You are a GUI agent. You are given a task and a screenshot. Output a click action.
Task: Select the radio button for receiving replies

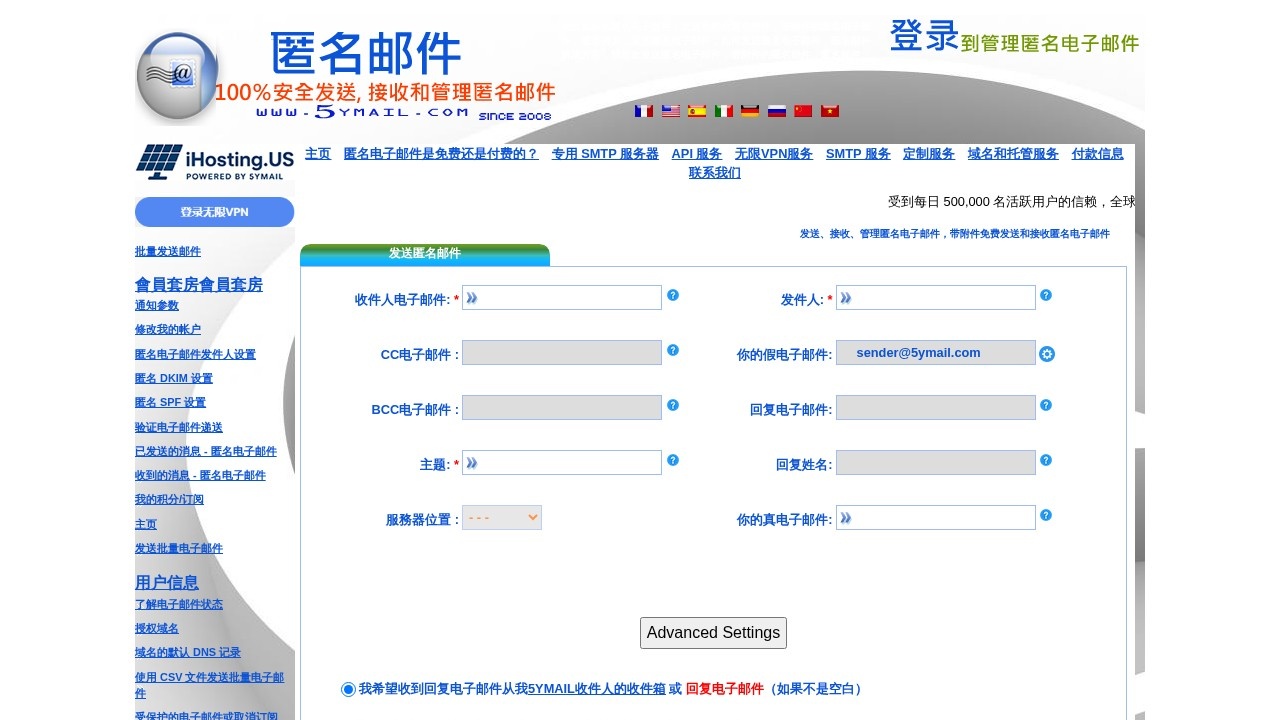348,689
